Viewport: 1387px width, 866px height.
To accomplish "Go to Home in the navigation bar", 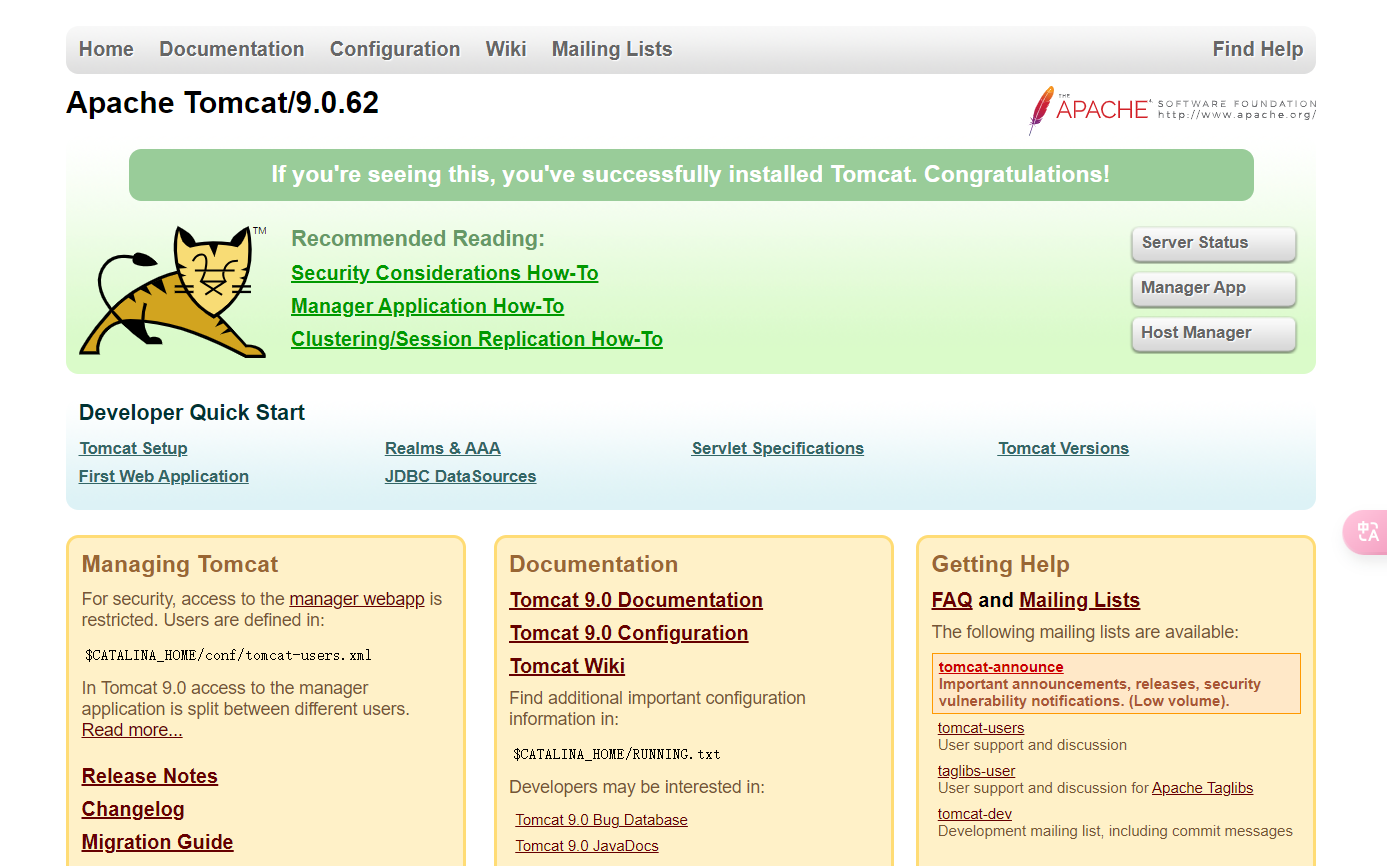I will click(x=106, y=49).
